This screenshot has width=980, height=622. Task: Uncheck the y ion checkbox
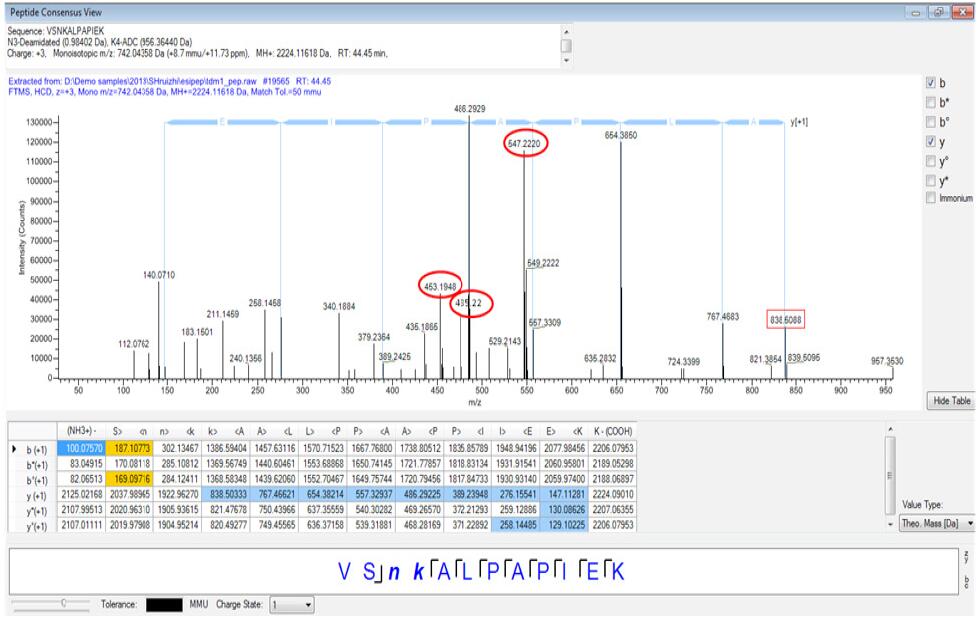(x=932, y=141)
